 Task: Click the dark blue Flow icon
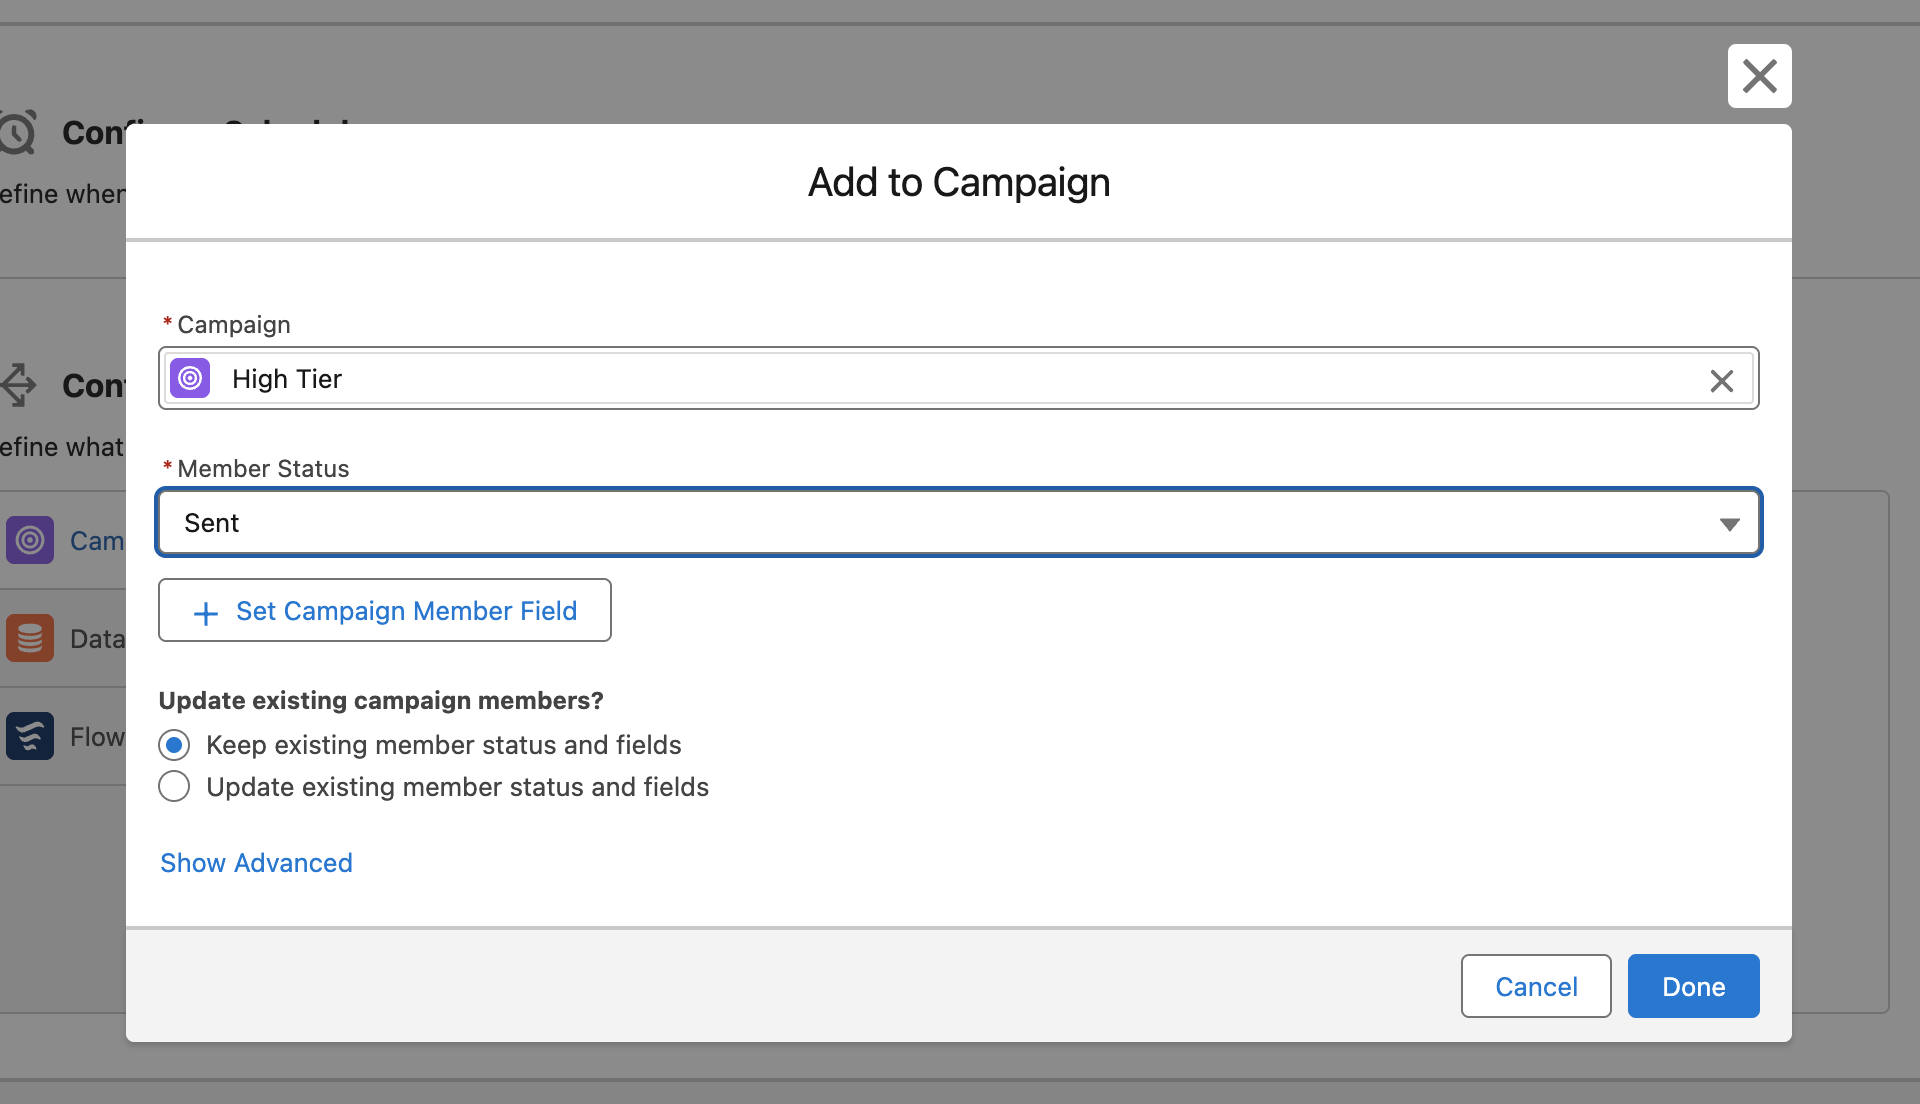[30, 737]
